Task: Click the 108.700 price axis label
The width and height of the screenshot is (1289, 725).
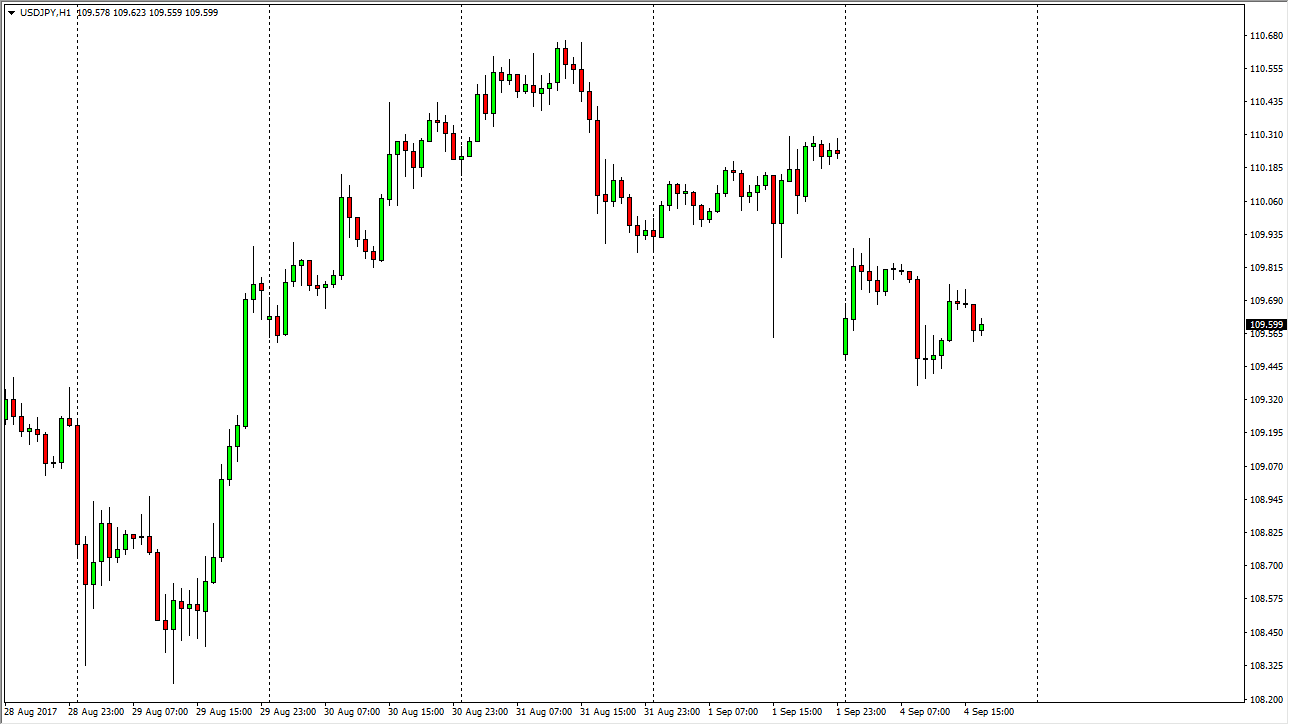Action: pos(1265,565)
